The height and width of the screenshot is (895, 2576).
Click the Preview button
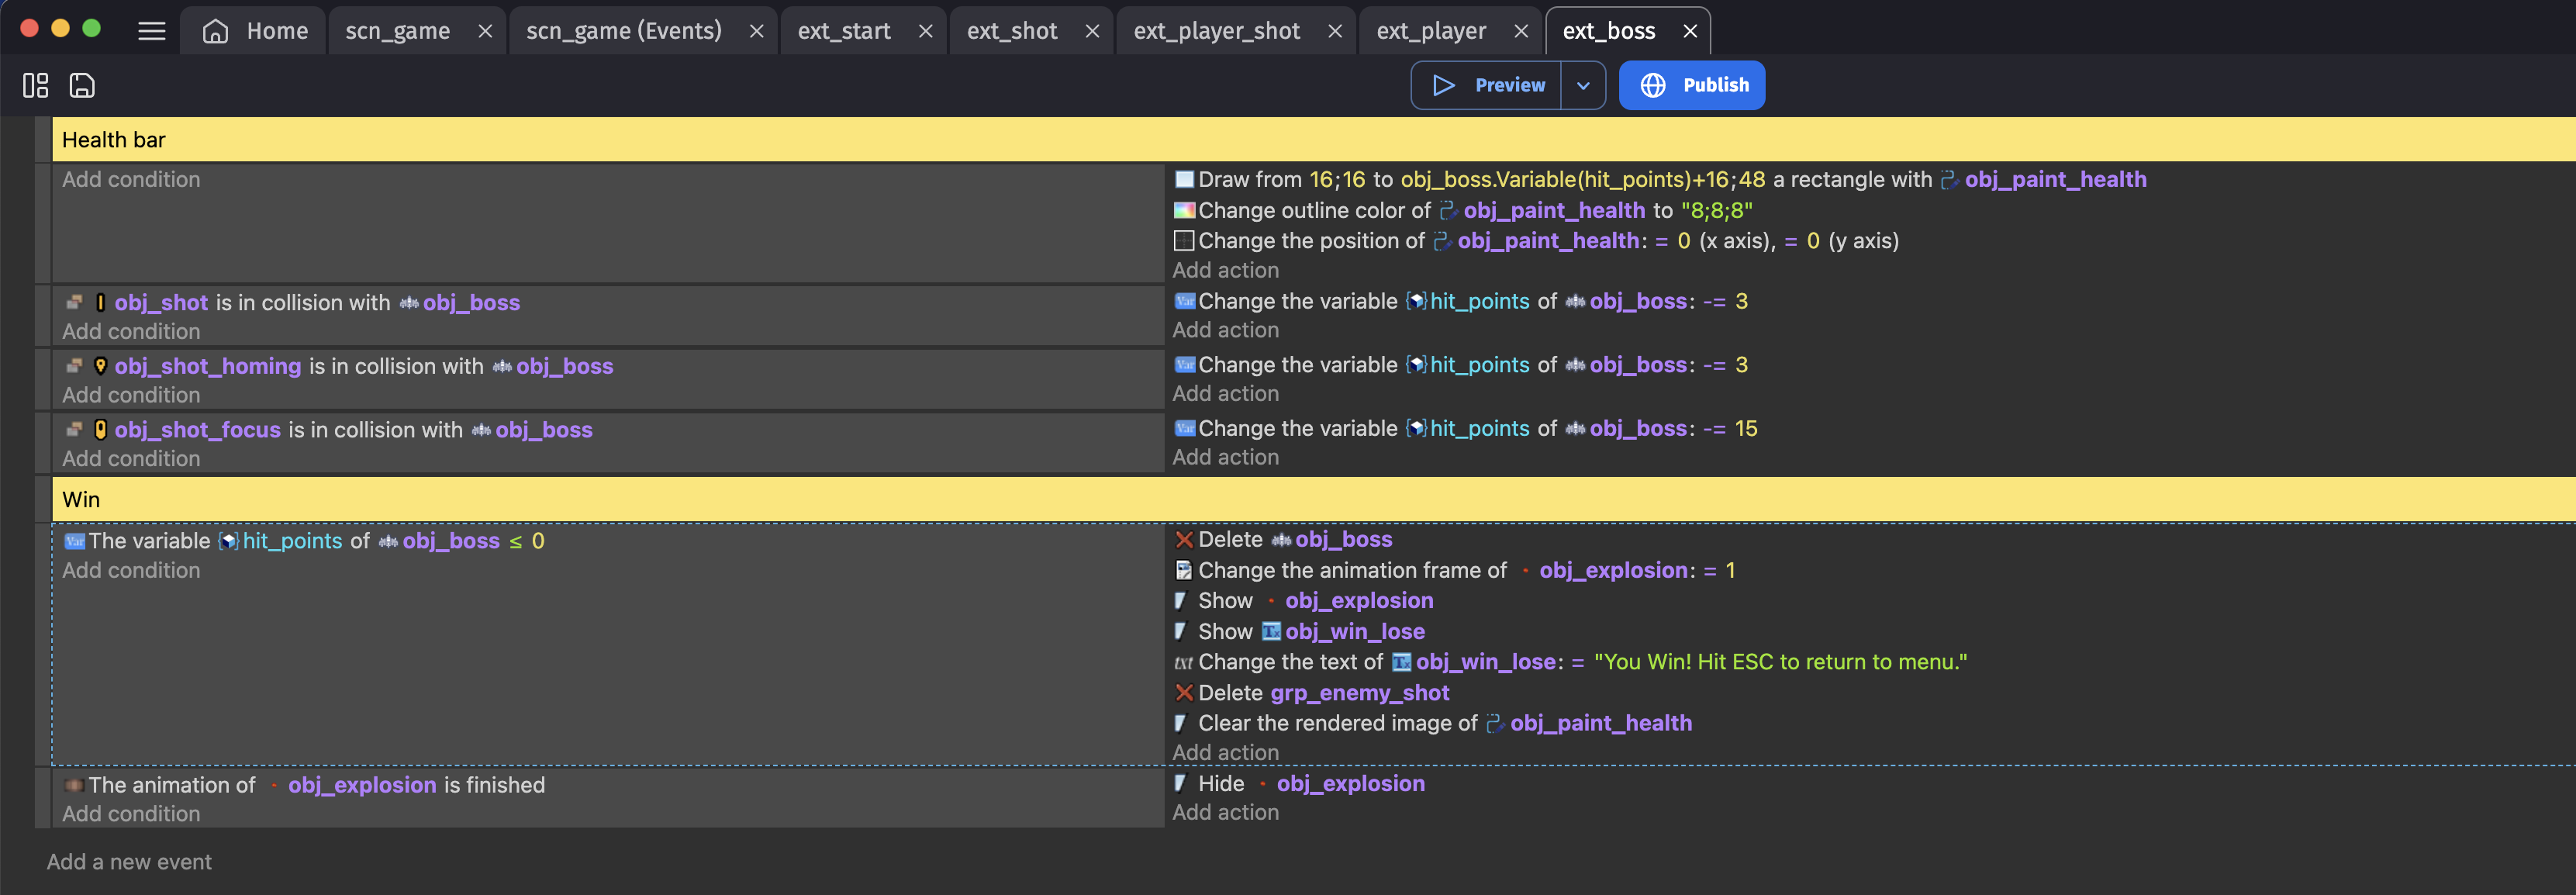point(1486,85)
